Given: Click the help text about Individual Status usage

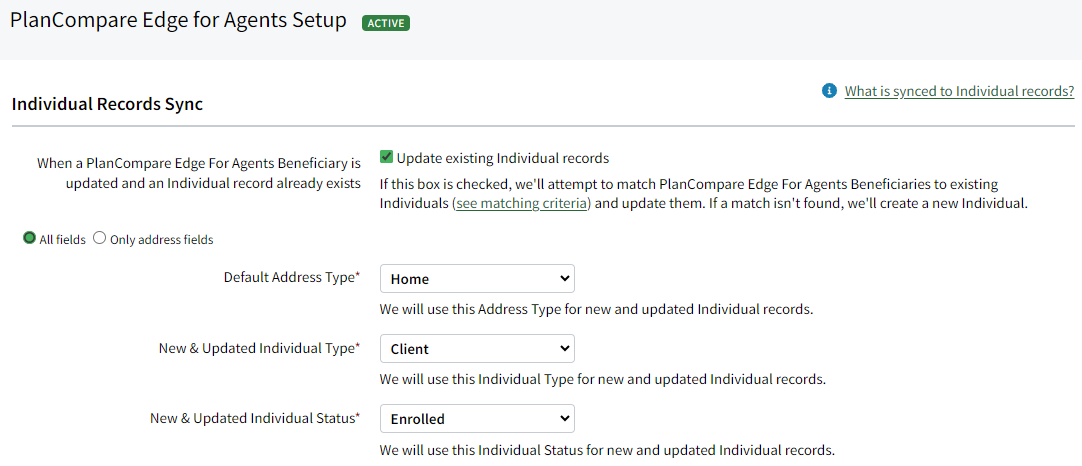Looking at the screenshot, I should [607, 451].
